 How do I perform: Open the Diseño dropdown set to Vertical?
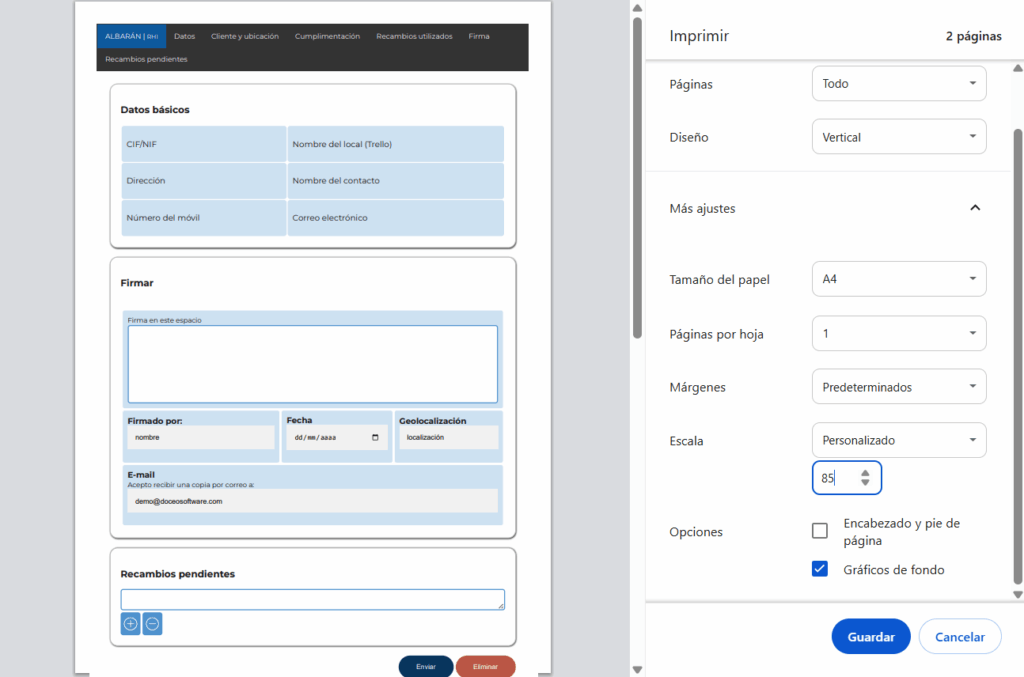(x=898, y=137)
